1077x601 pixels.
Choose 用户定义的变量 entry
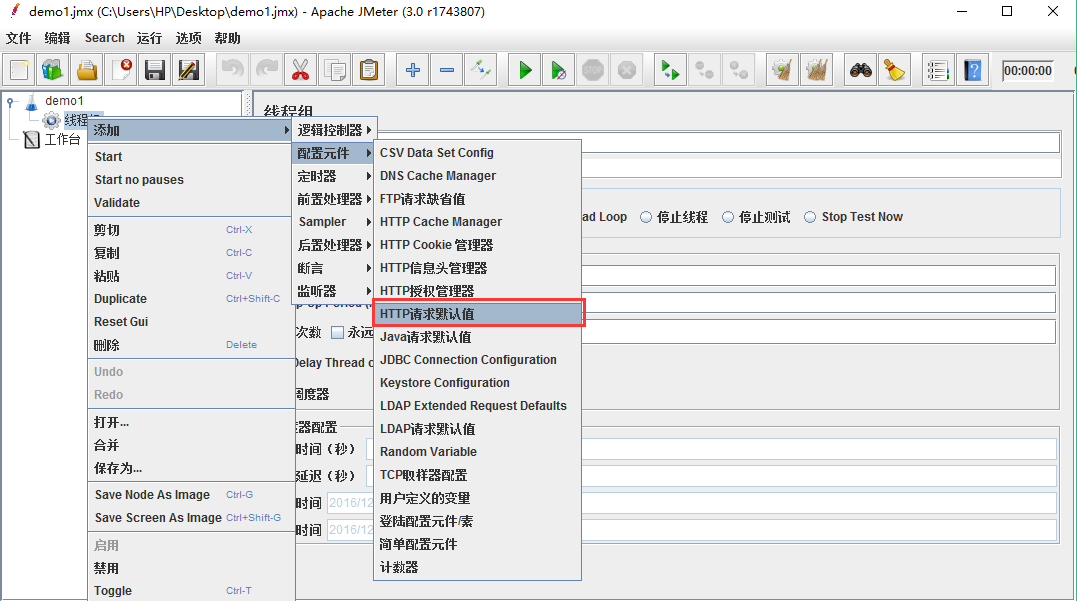coord(477,498)
